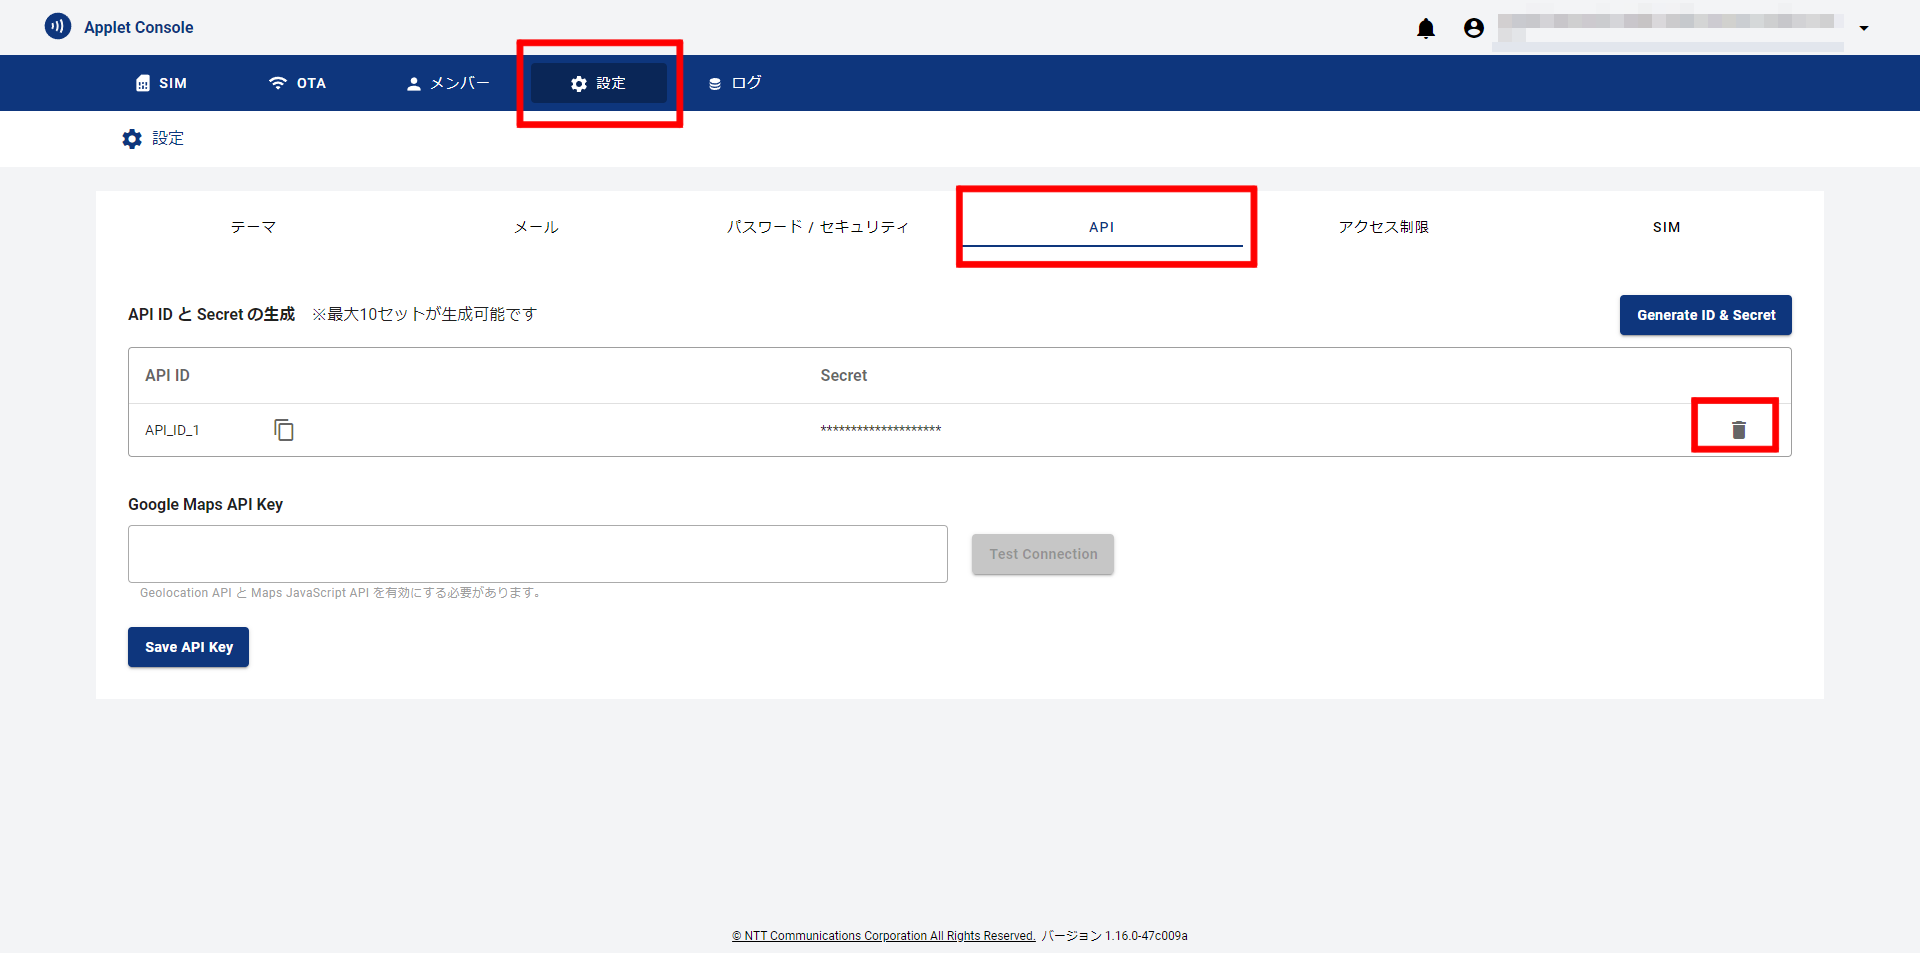The height and width of the screenshot is (953, 1920).
Task: Switch to the パスワード / セキュリティ tab
Action: tap(818, 227)
